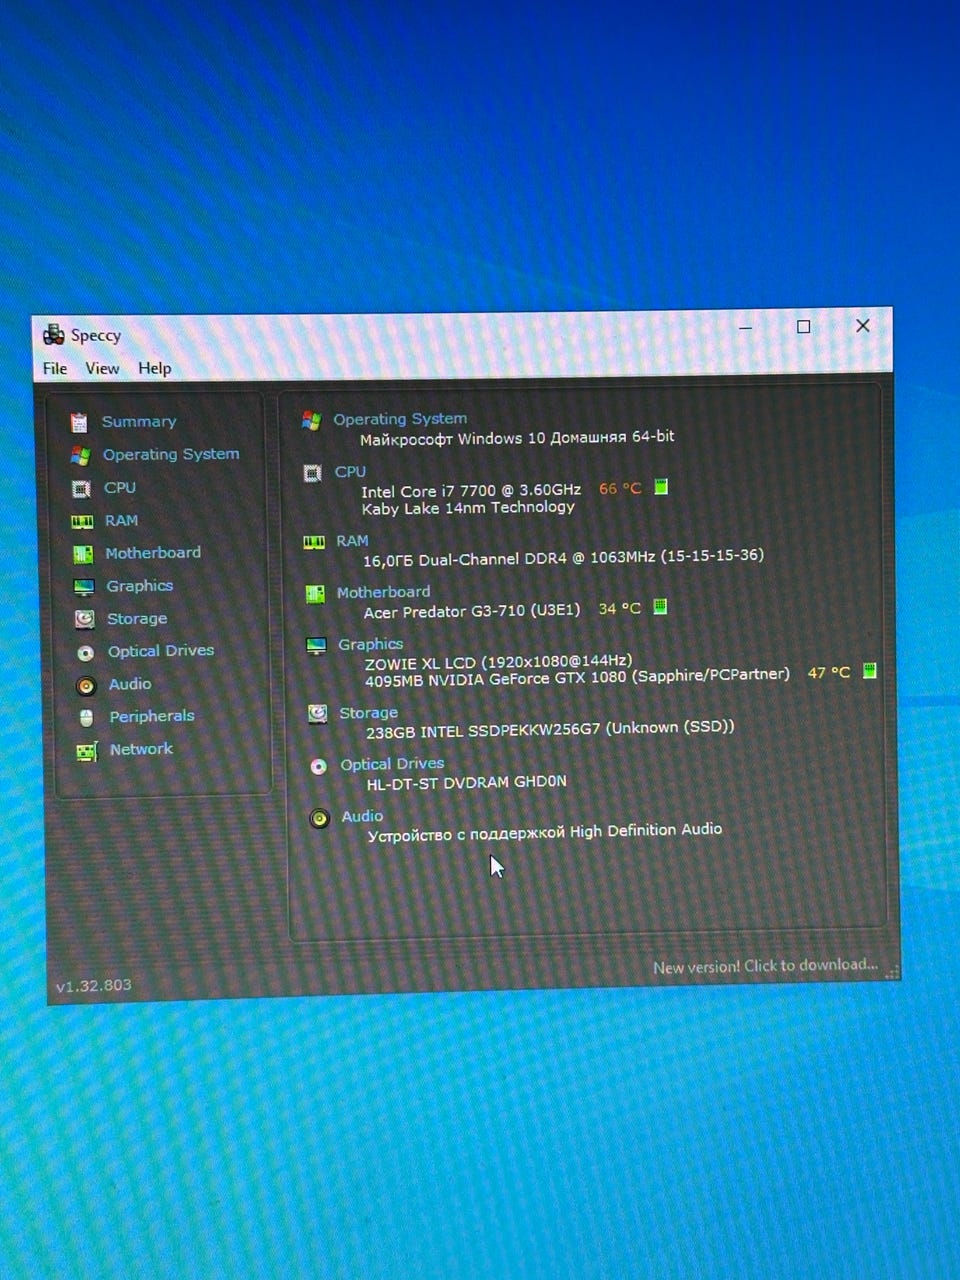This screenshot has width=960, height=1280.
Task: Click the CPU chip icon in summary pane
Action: tap(313, 474)
